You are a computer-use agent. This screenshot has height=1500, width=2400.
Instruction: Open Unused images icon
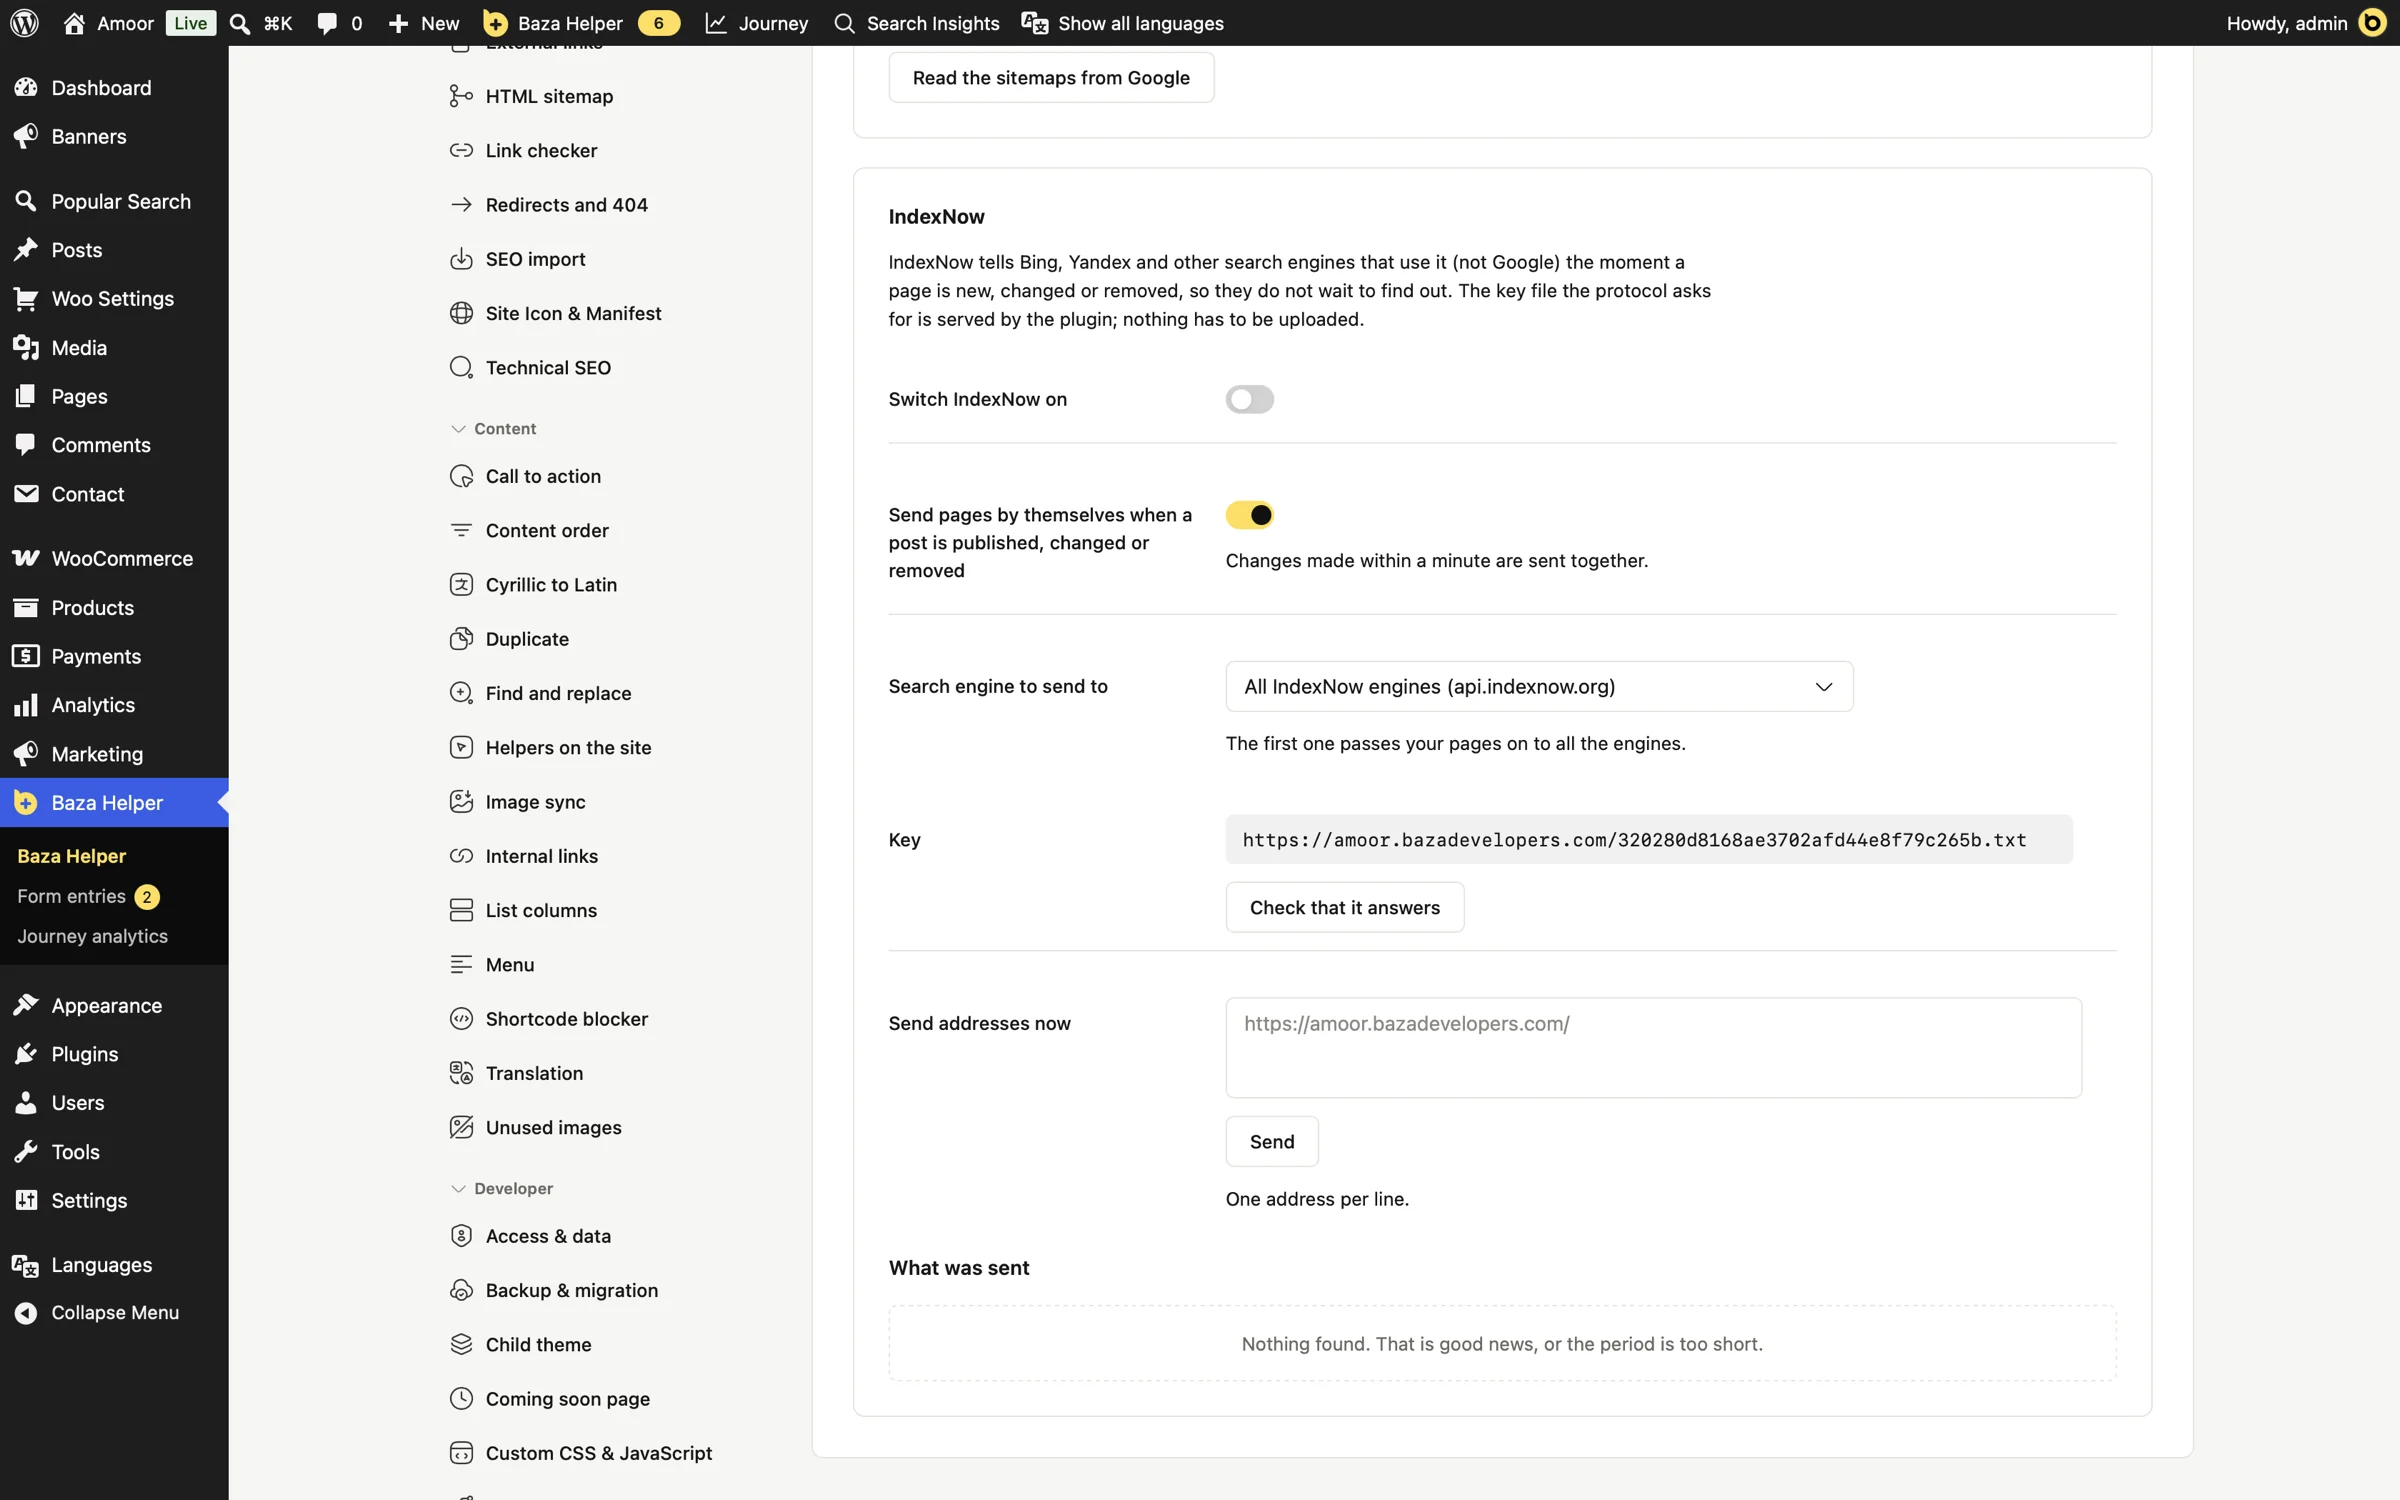(x=461, y=1127)
